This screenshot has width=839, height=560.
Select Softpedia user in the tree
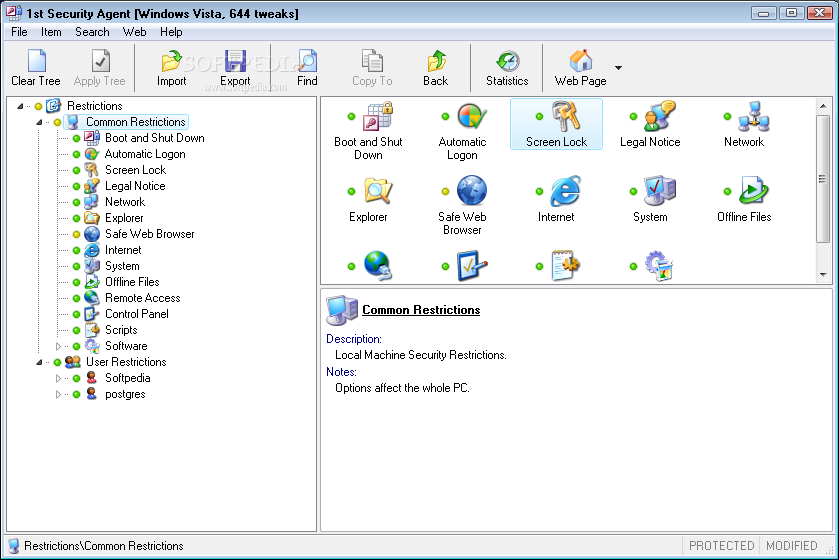(x=127, y=378)
